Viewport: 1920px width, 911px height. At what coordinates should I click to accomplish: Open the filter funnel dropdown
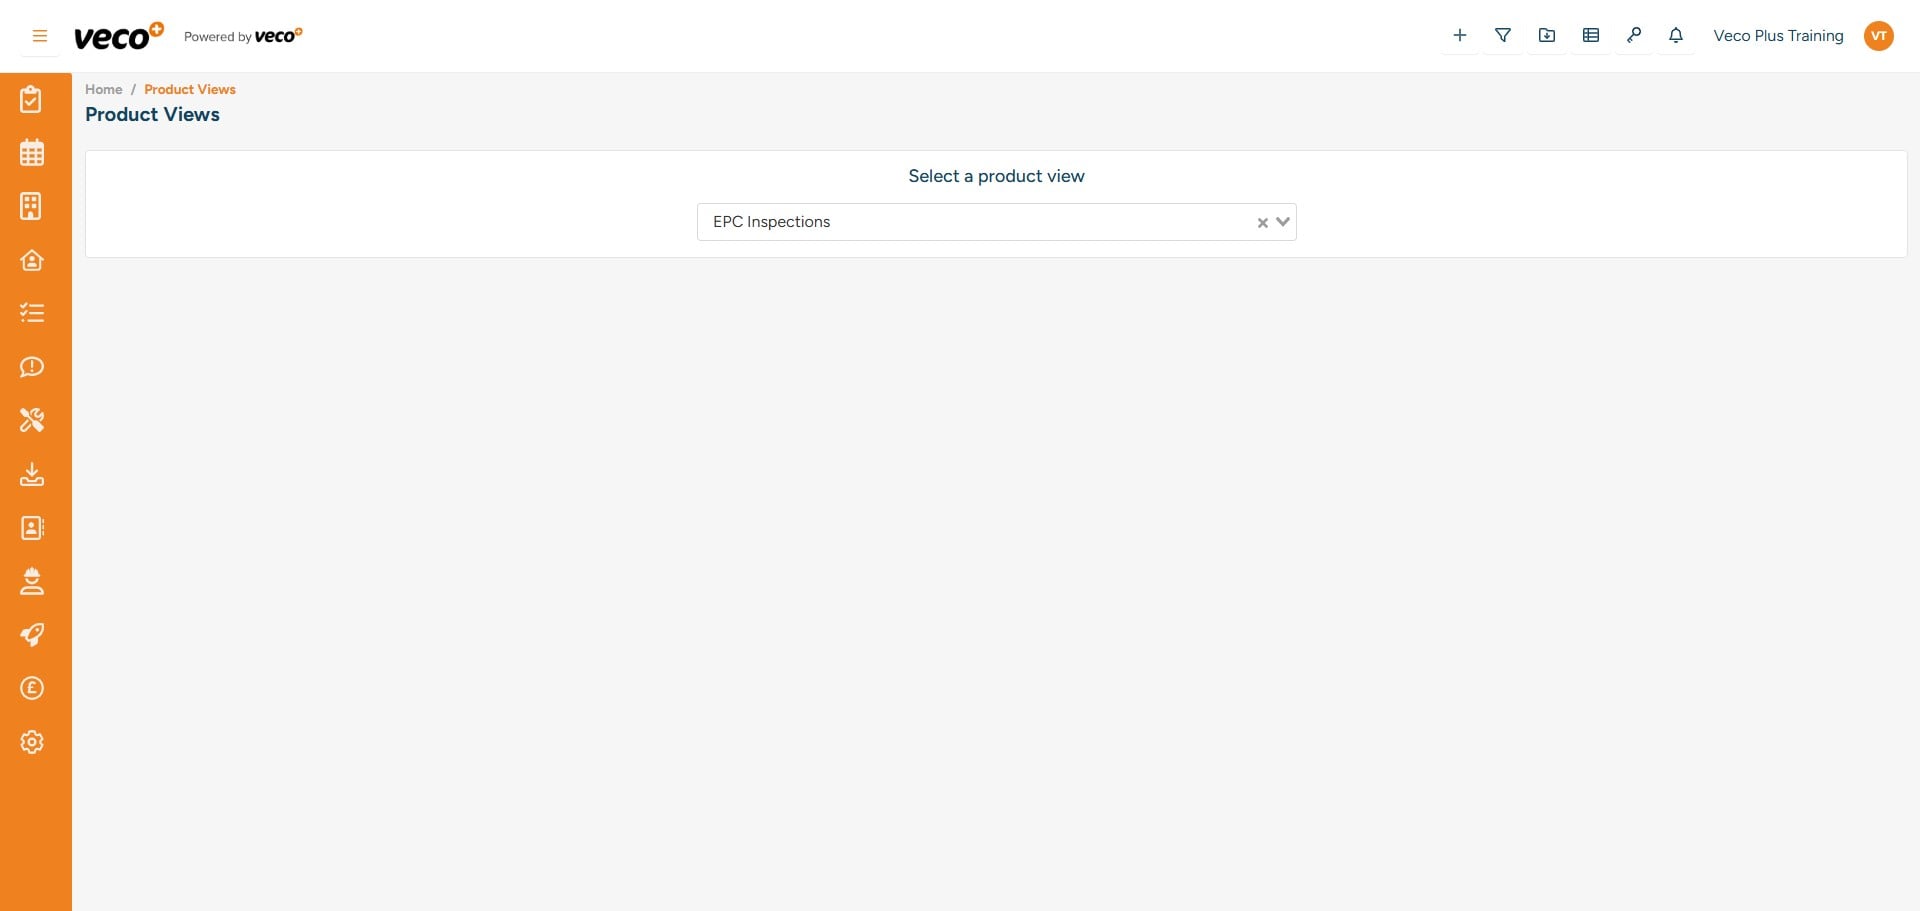1503,35
